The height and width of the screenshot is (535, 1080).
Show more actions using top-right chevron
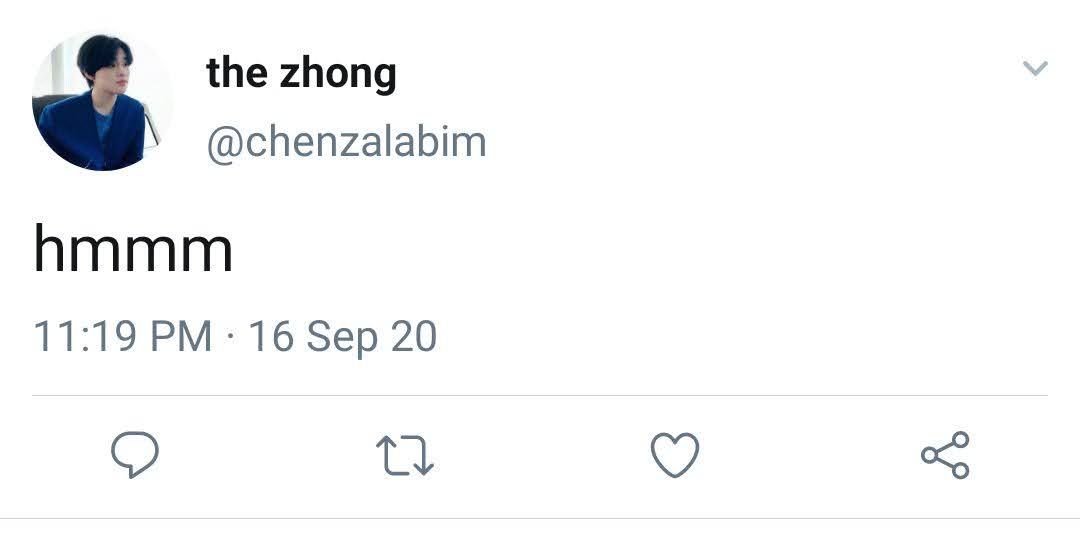1035,67
